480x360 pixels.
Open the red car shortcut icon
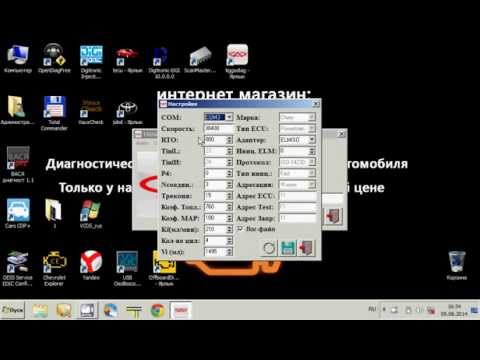(x=127, y=60)
